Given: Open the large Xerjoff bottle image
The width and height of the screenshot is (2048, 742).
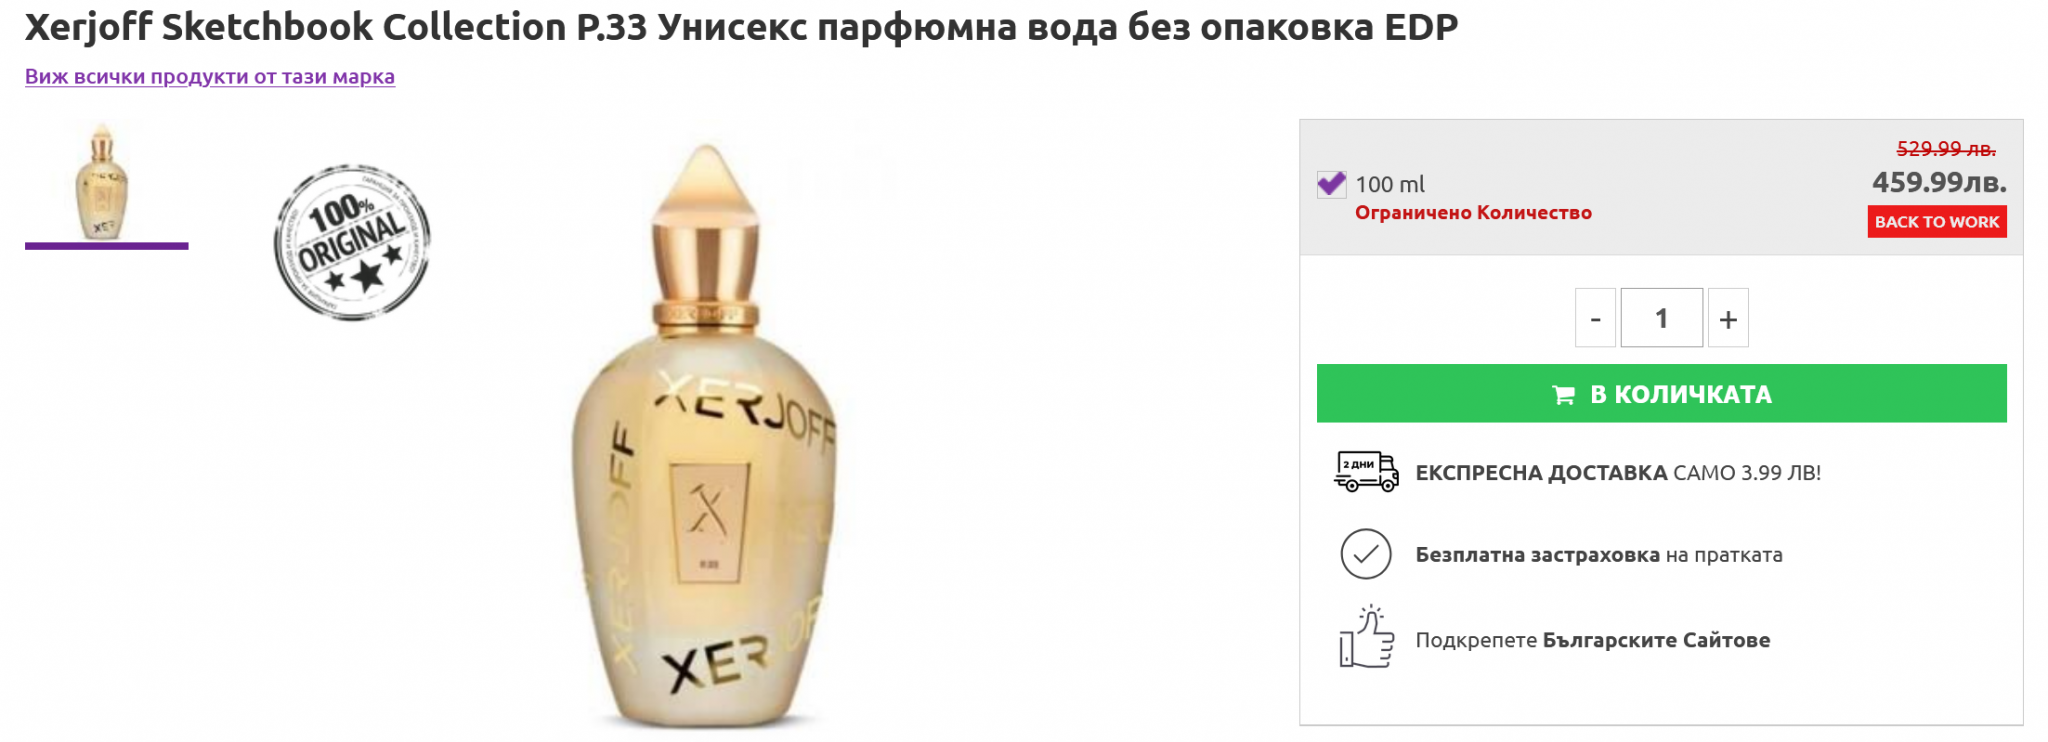Looking at the screenshot, I should pos(705,435).
